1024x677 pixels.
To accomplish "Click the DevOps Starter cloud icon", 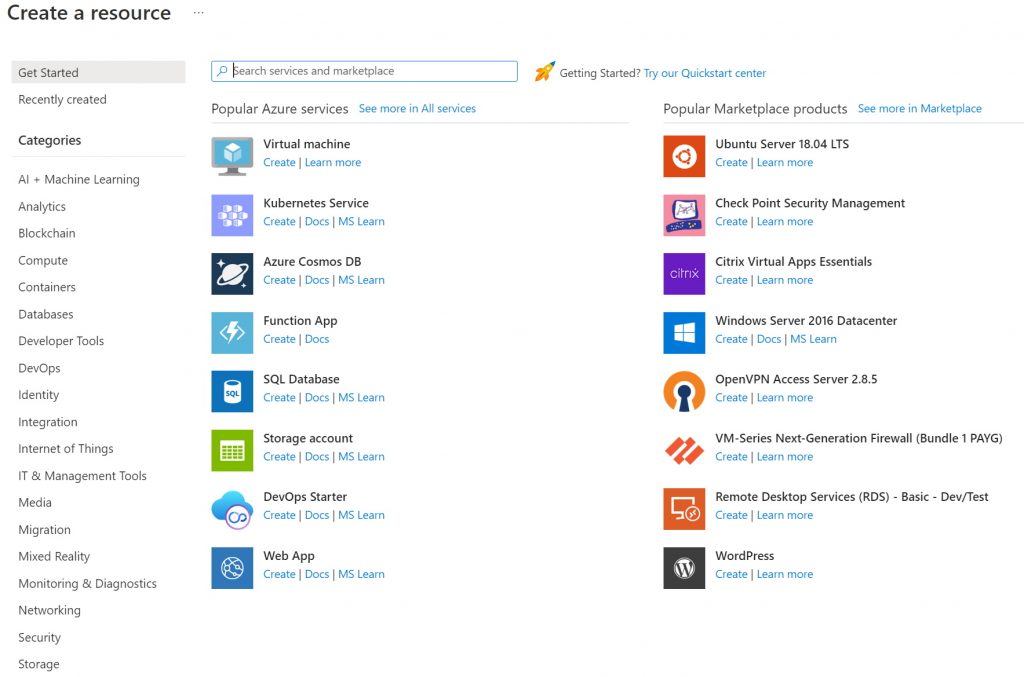I will pos(232,509).
